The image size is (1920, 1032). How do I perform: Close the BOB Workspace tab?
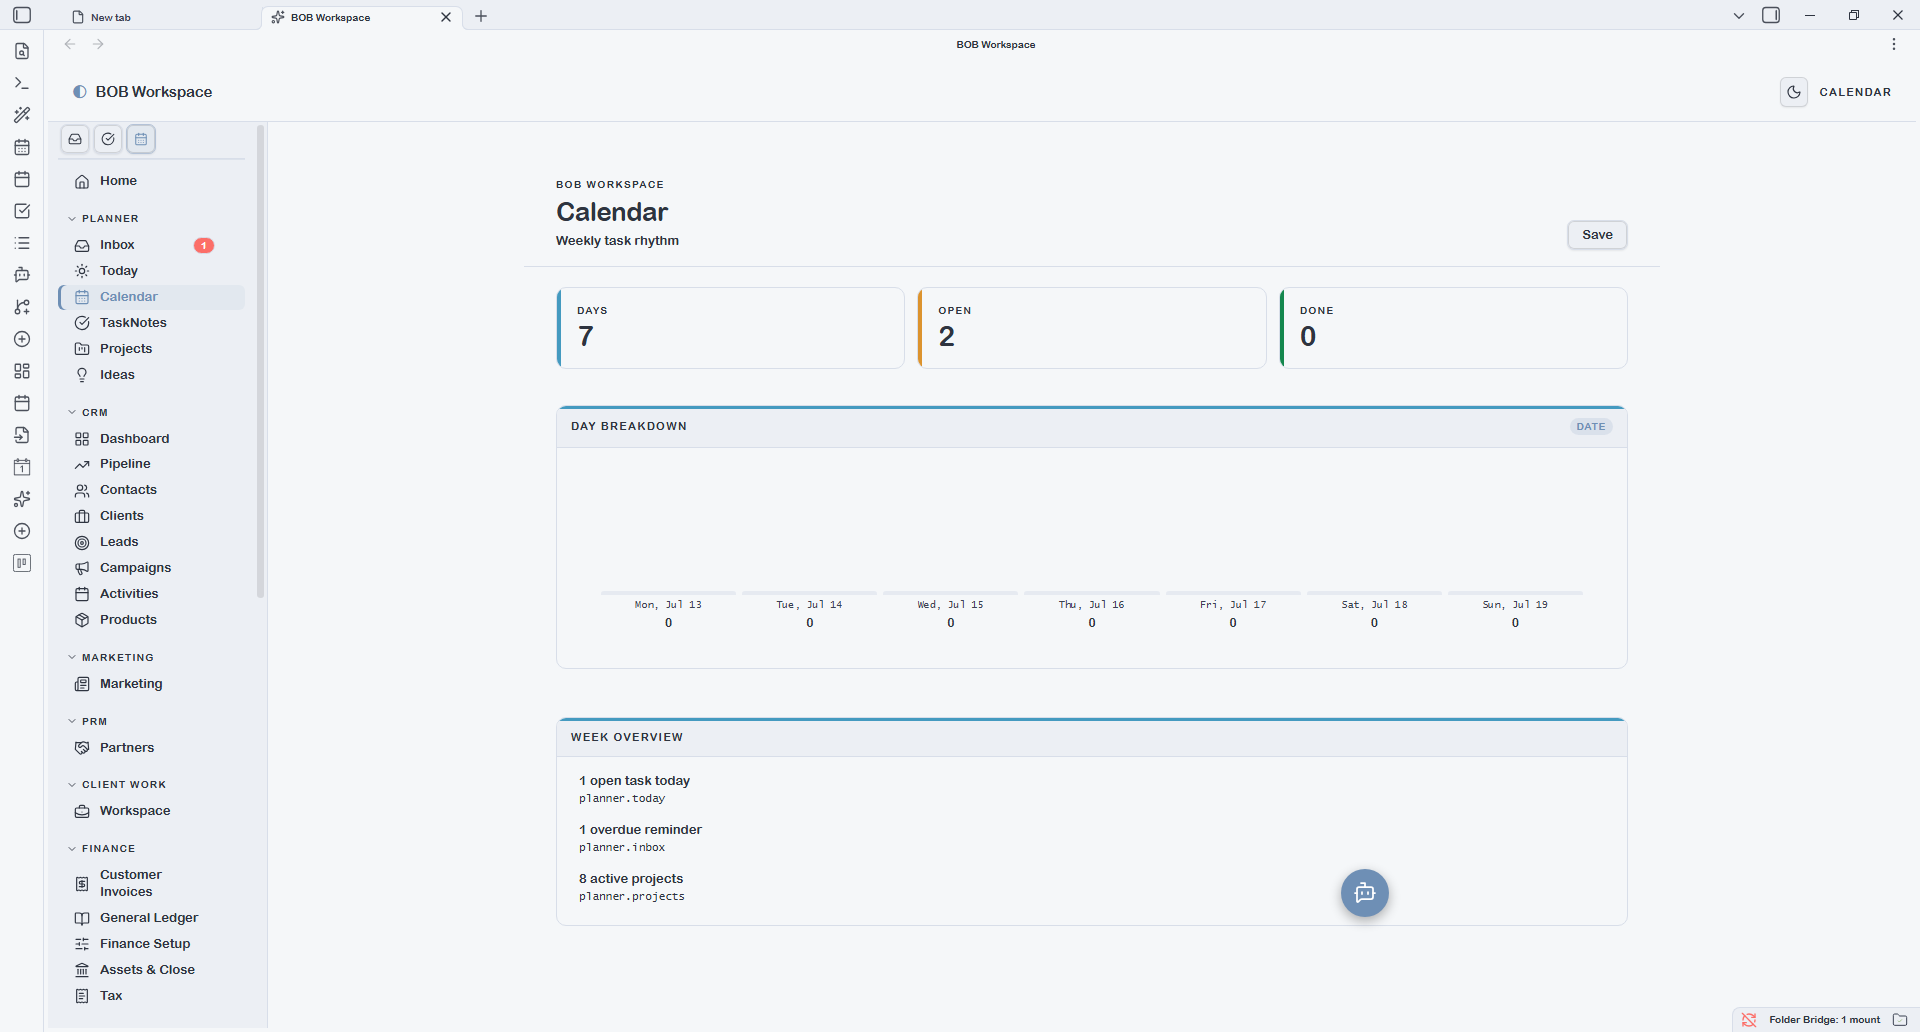coord(446,17)
